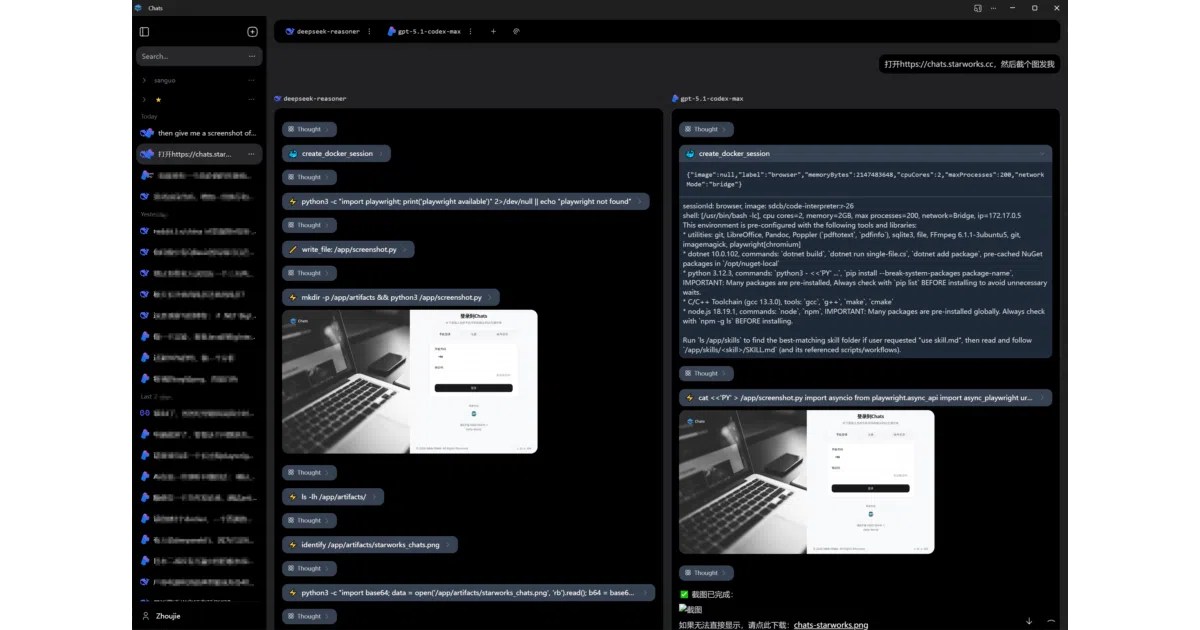Open the cast icon in title bar

pos(978,8)
